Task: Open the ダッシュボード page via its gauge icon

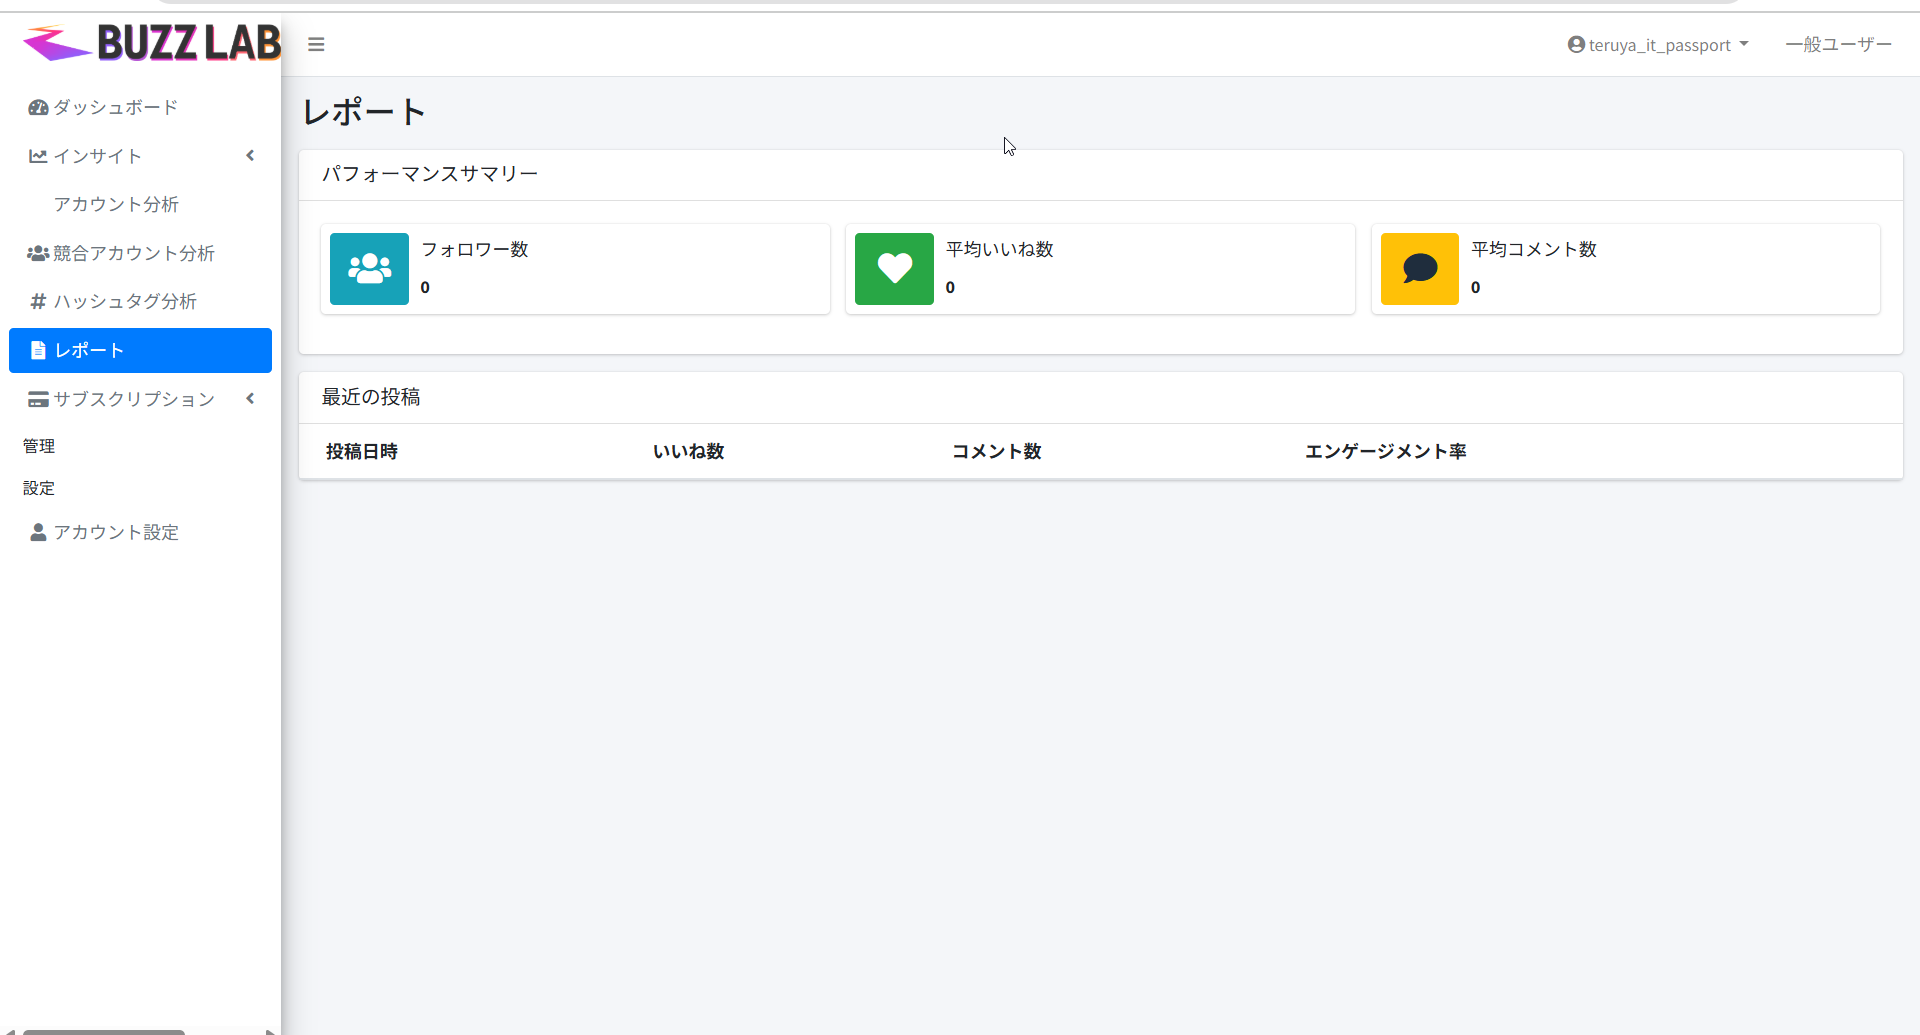Action: [x=38, y=107]
